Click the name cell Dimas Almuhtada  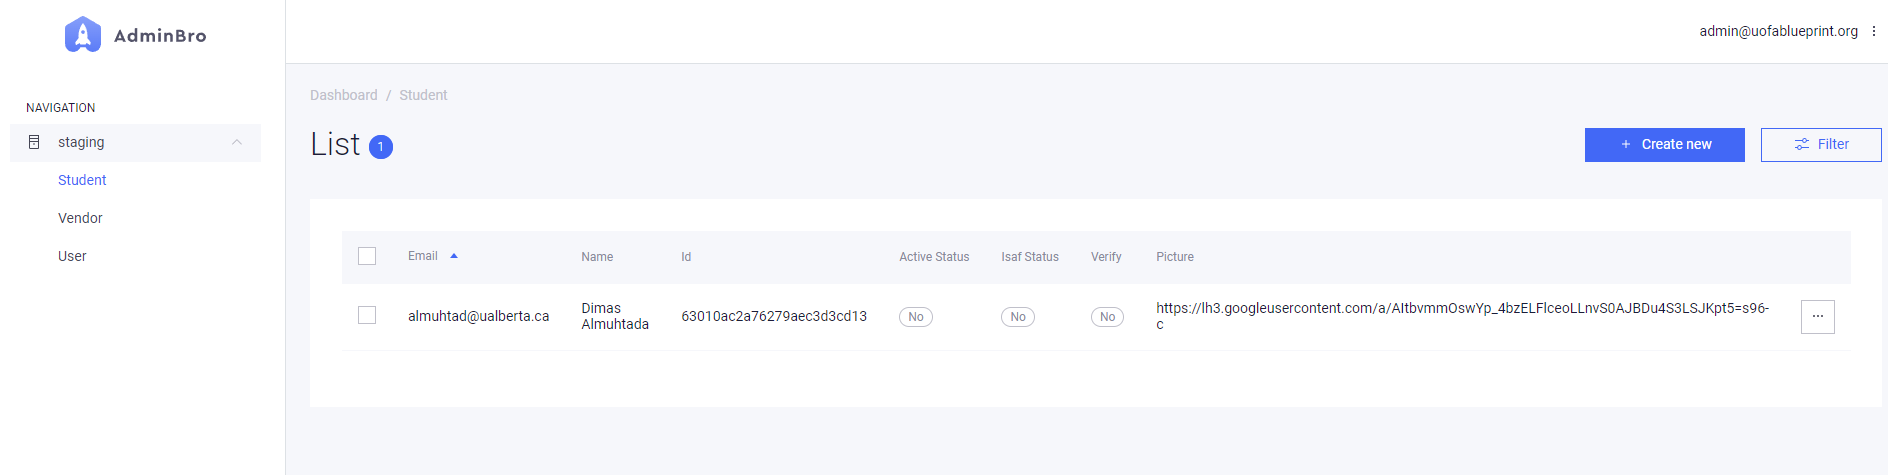click(615, 316)
